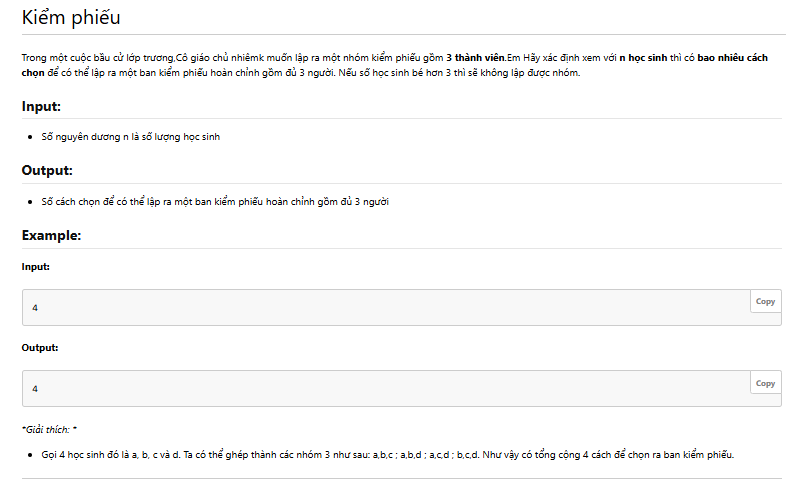
Task: Click the 'Số cách chọn' output bullet line
Action: (x=215, y=202)
